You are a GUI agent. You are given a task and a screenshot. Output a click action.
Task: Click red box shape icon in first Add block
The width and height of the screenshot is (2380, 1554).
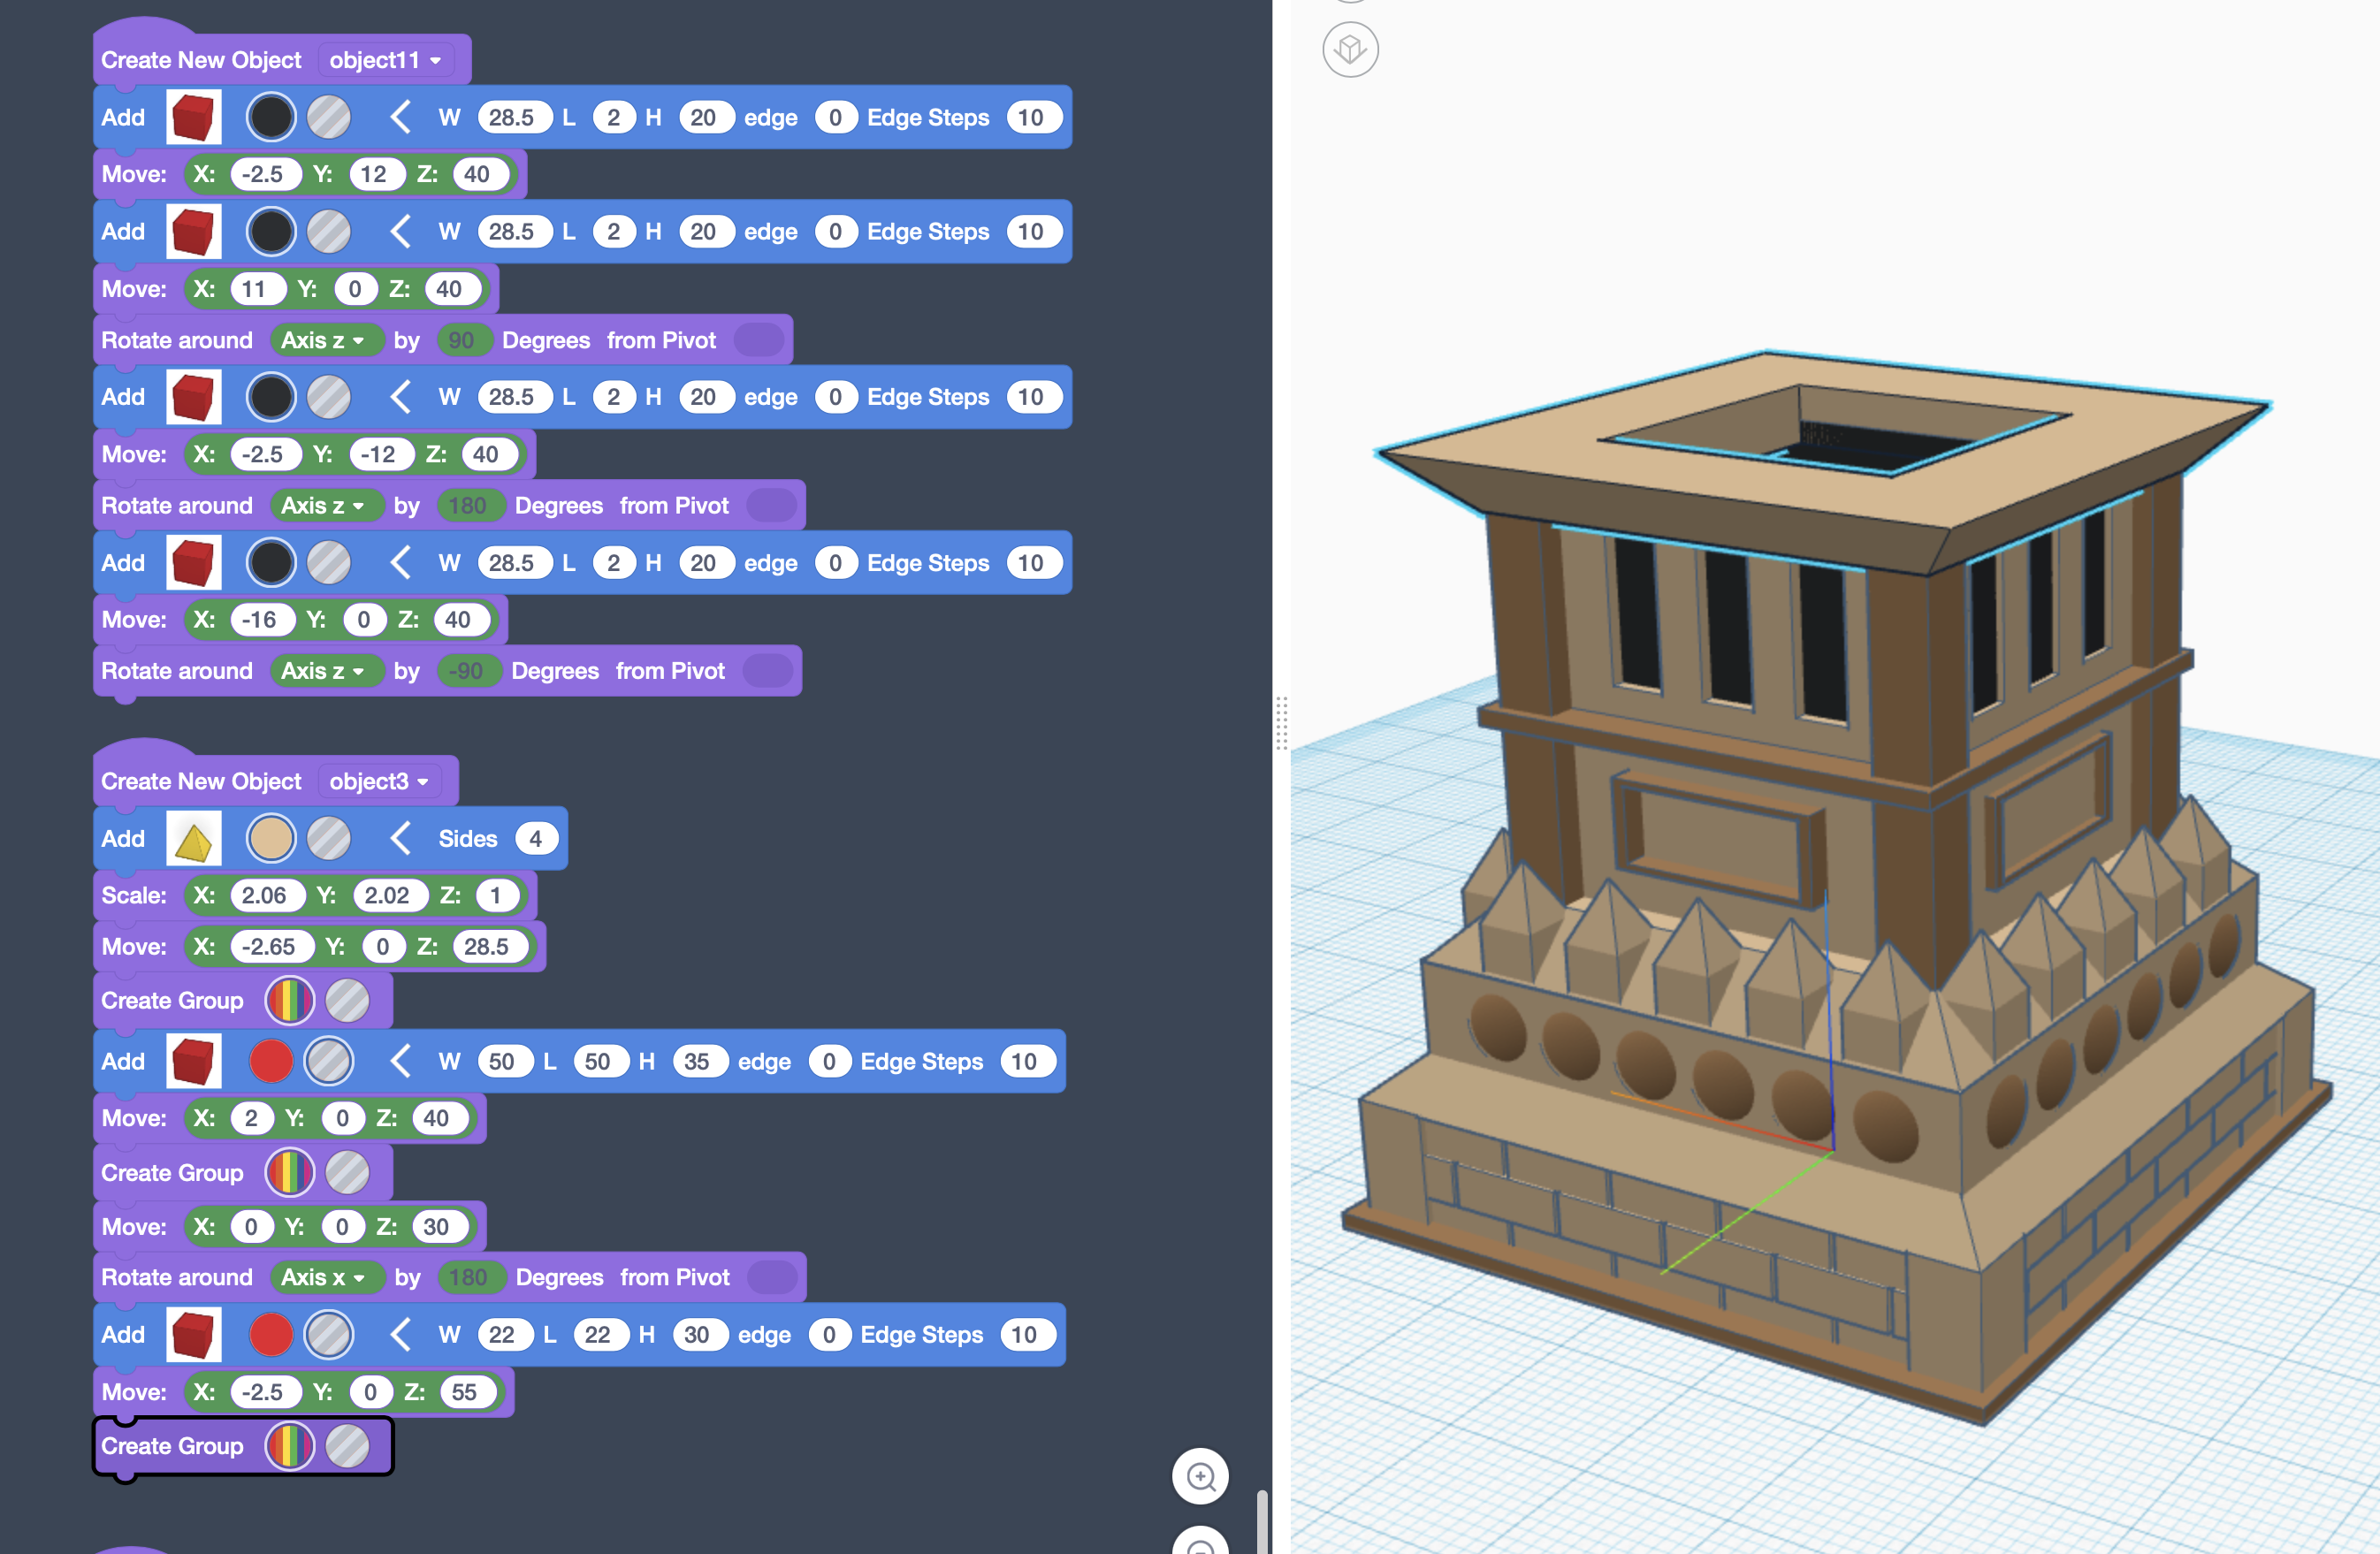click(x=193, y=118)
